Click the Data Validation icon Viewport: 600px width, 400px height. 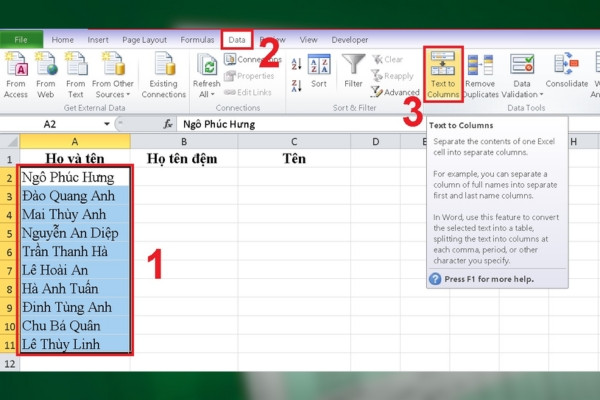pyautogui.click(x=522, y=64)
